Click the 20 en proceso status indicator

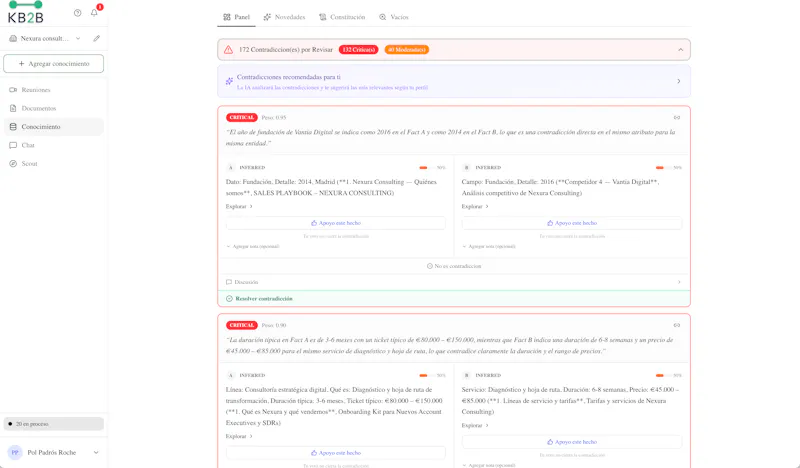point(54,424)
